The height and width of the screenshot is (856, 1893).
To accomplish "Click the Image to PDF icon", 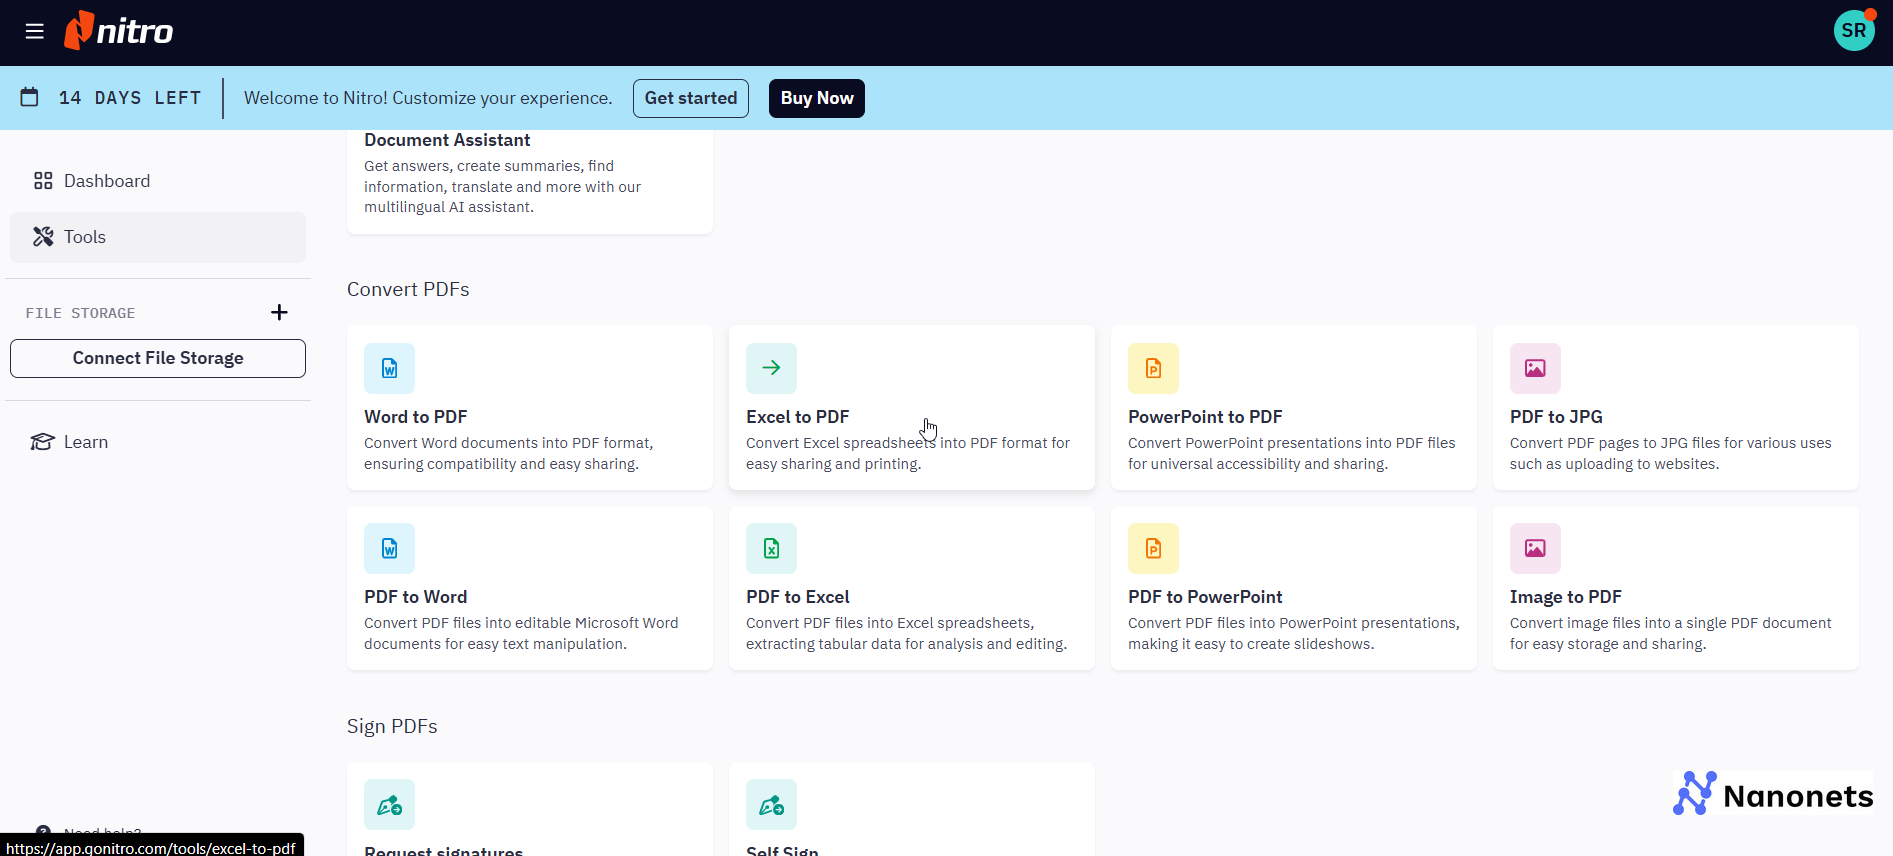I will [1535, 548].
